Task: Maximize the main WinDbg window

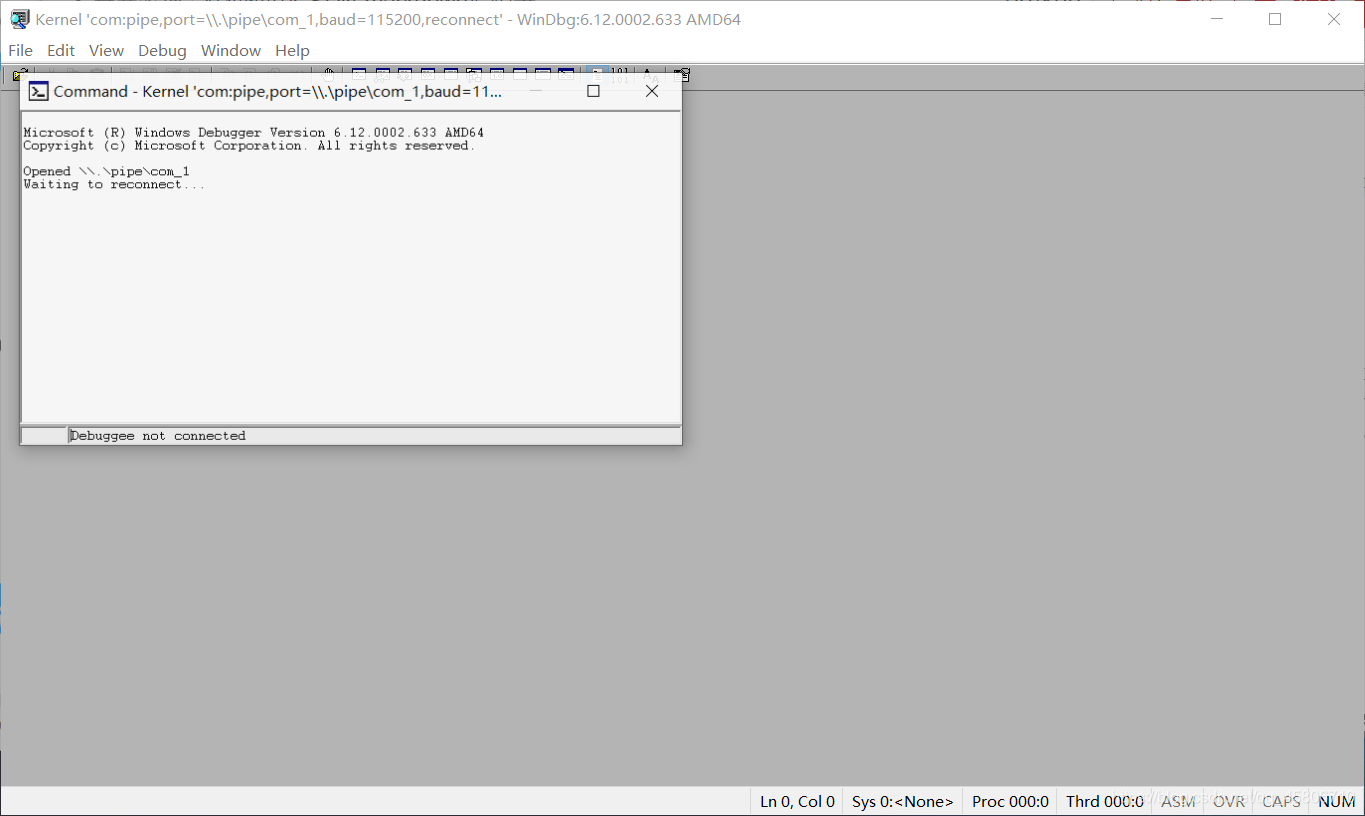Action: pyautogui.click(x=1275, y=19)
